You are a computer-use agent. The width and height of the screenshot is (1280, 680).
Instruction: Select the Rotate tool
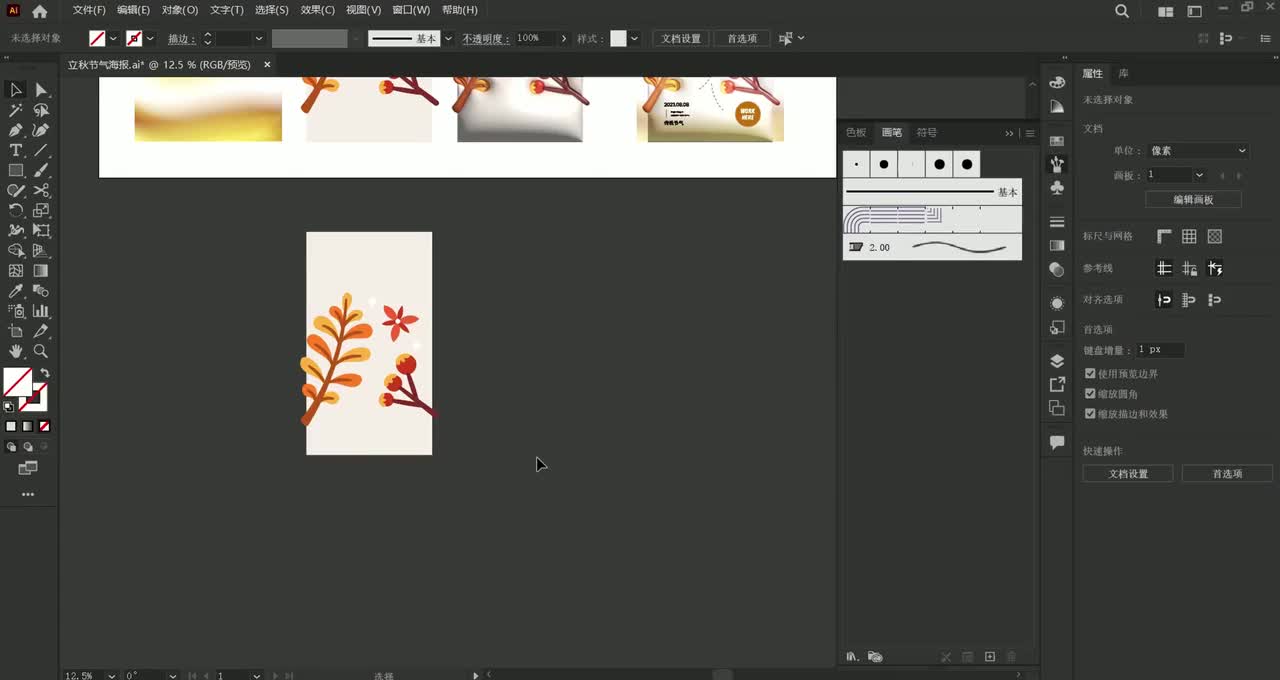(x=16, y=210)
